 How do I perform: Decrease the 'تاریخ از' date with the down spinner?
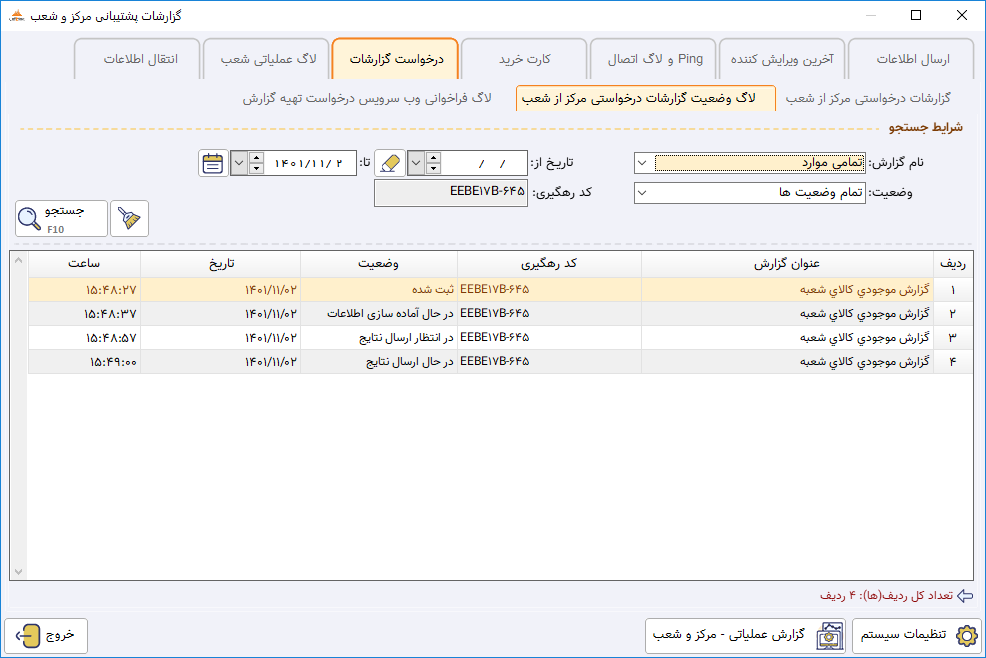[433, 169]
